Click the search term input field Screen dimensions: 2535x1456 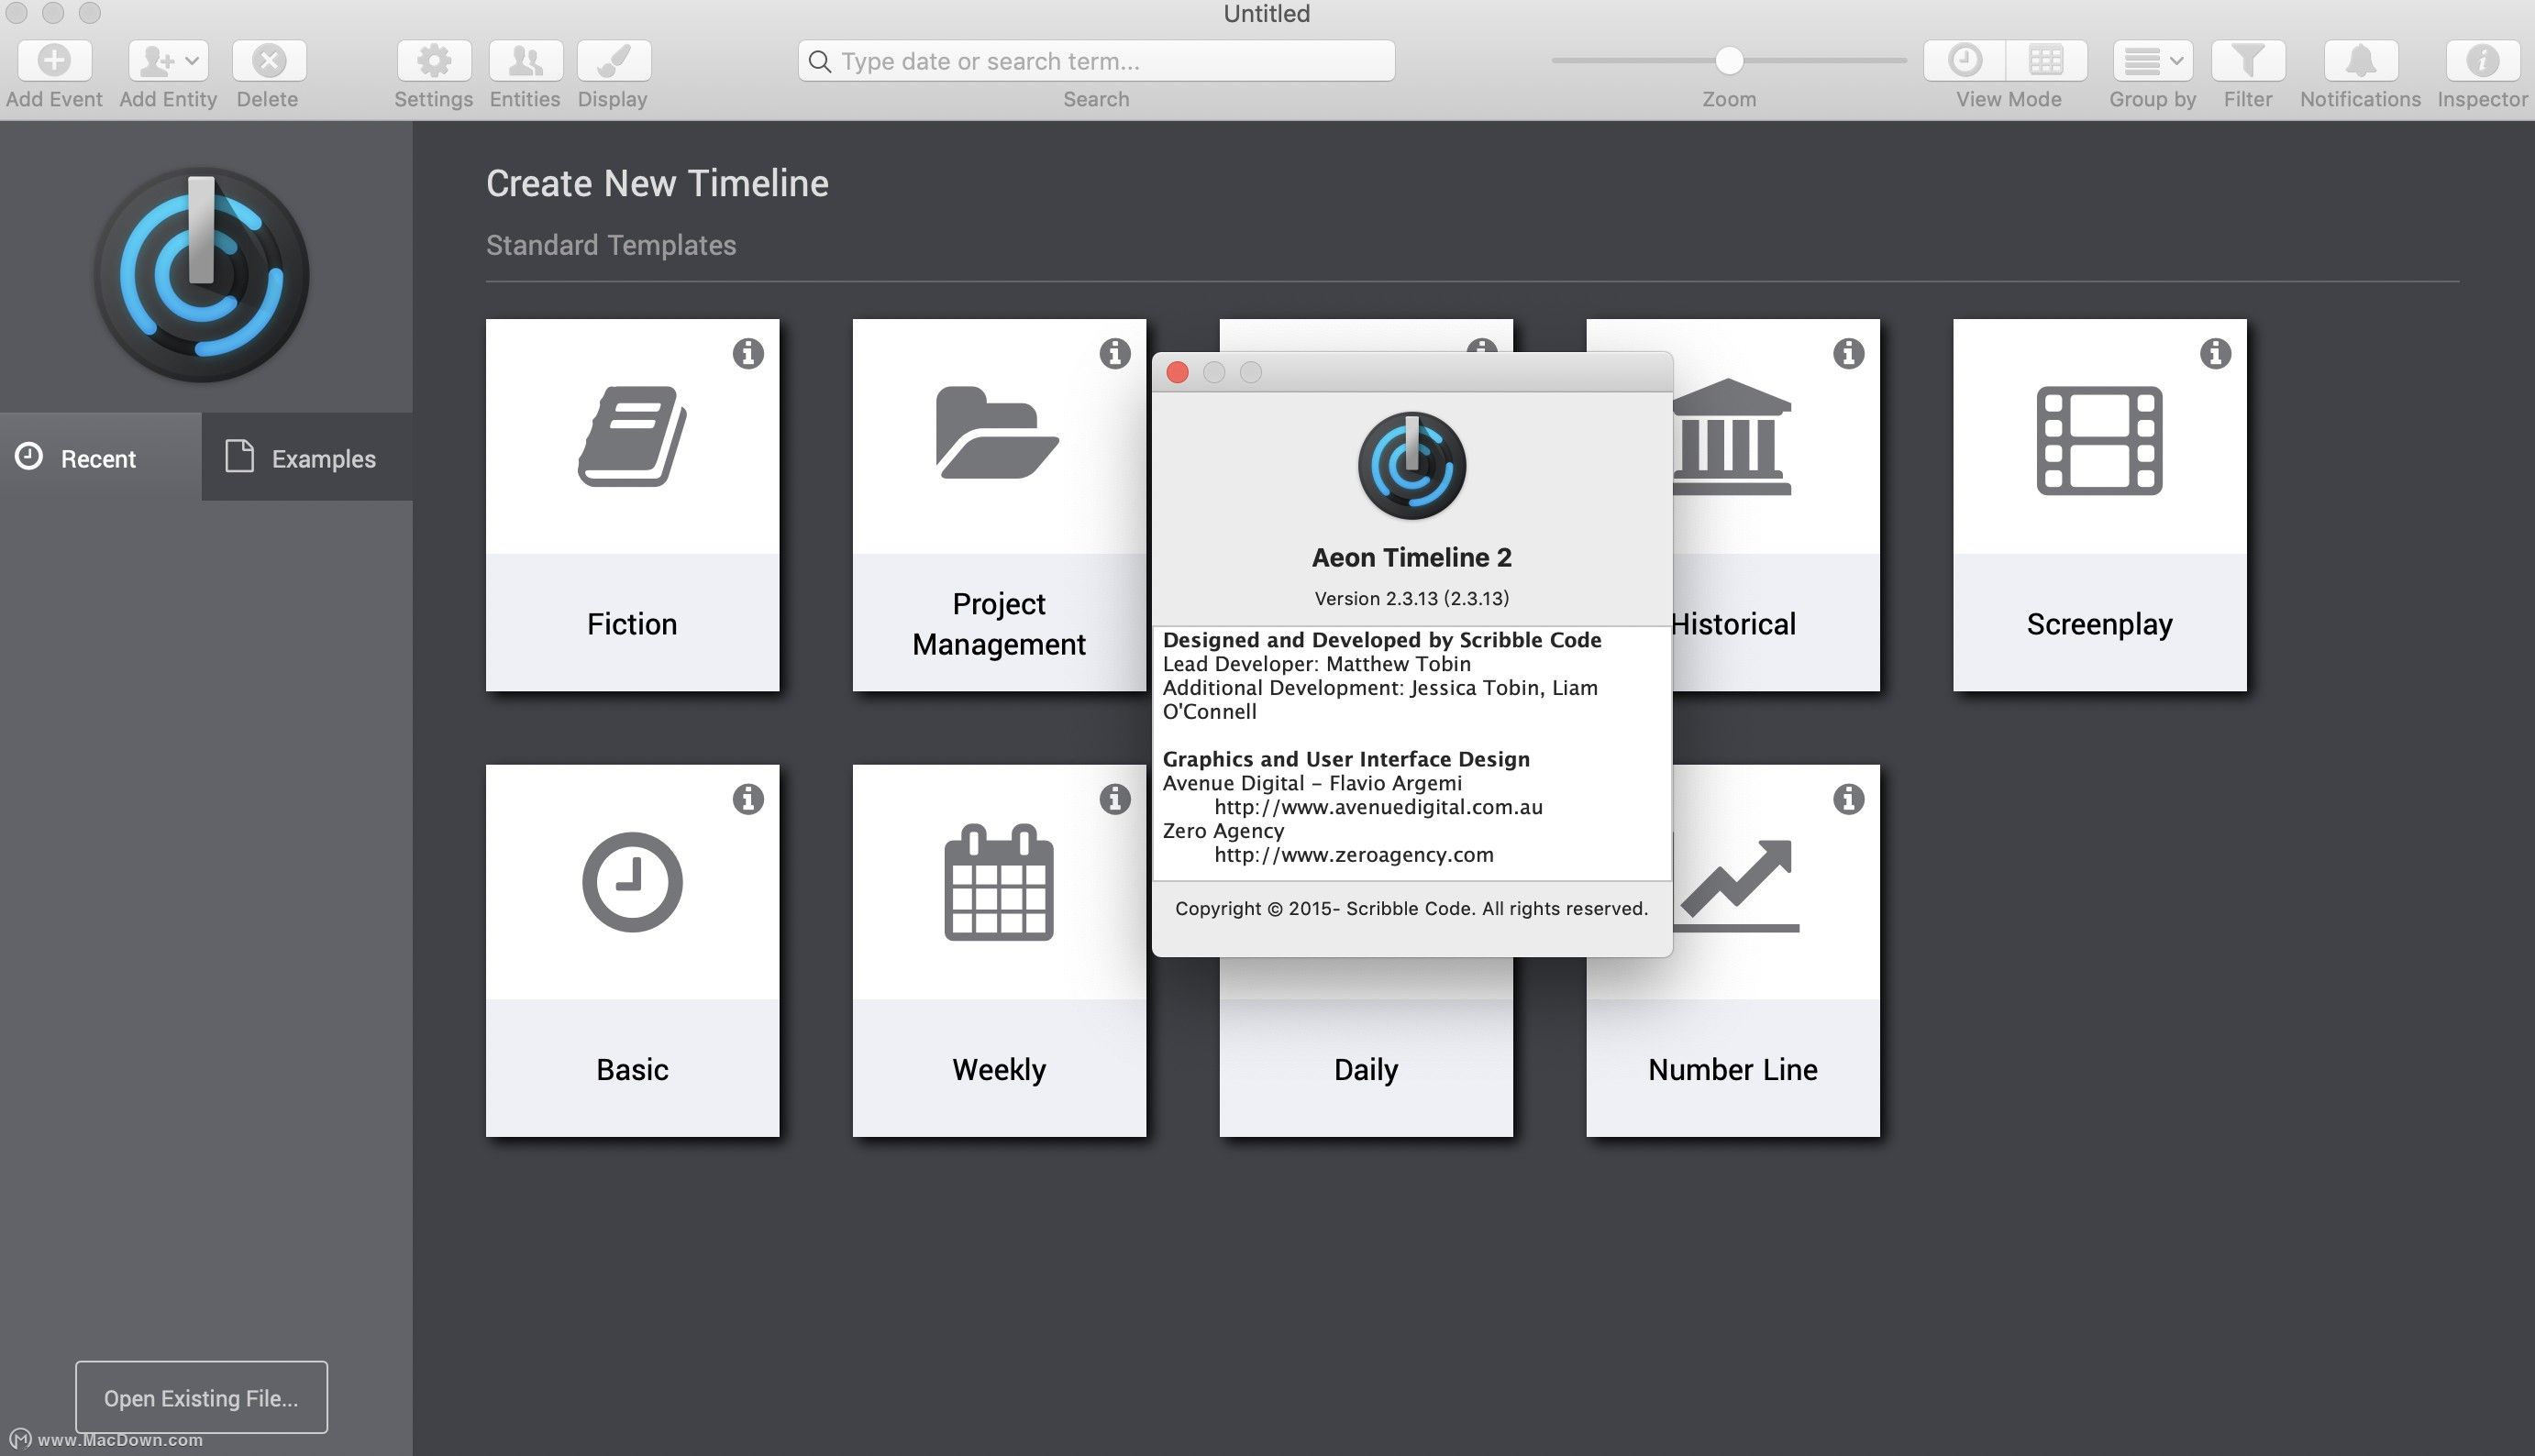tap(1100, 61)
